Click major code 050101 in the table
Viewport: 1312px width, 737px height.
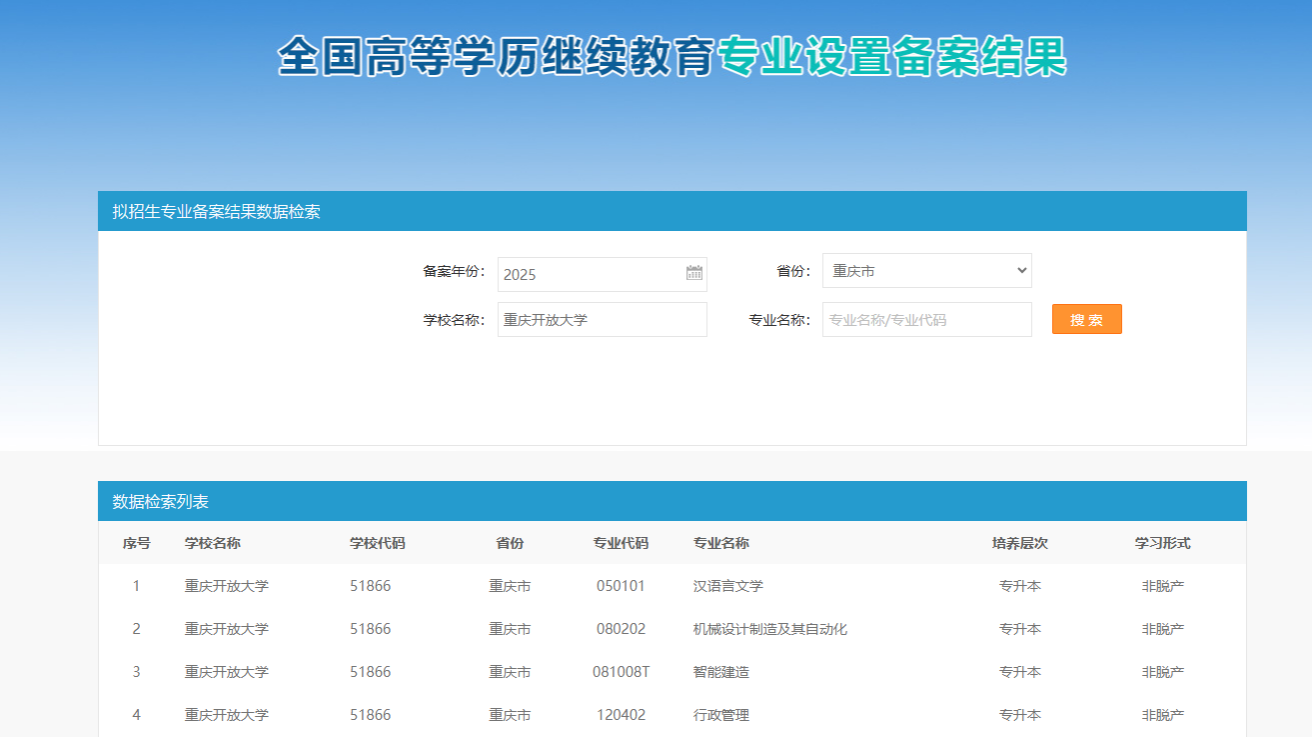point(620,586)
